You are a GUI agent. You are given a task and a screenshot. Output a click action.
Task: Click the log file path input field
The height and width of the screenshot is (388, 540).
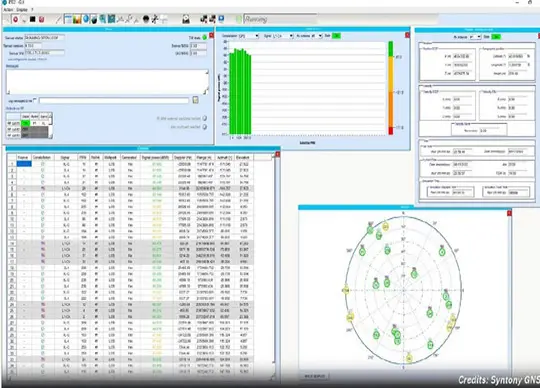(x=114, y=100)
